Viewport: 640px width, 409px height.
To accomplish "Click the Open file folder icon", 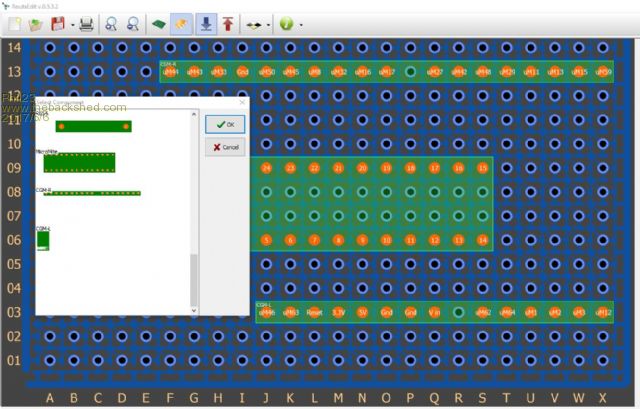I will click(x=36, y=23).
